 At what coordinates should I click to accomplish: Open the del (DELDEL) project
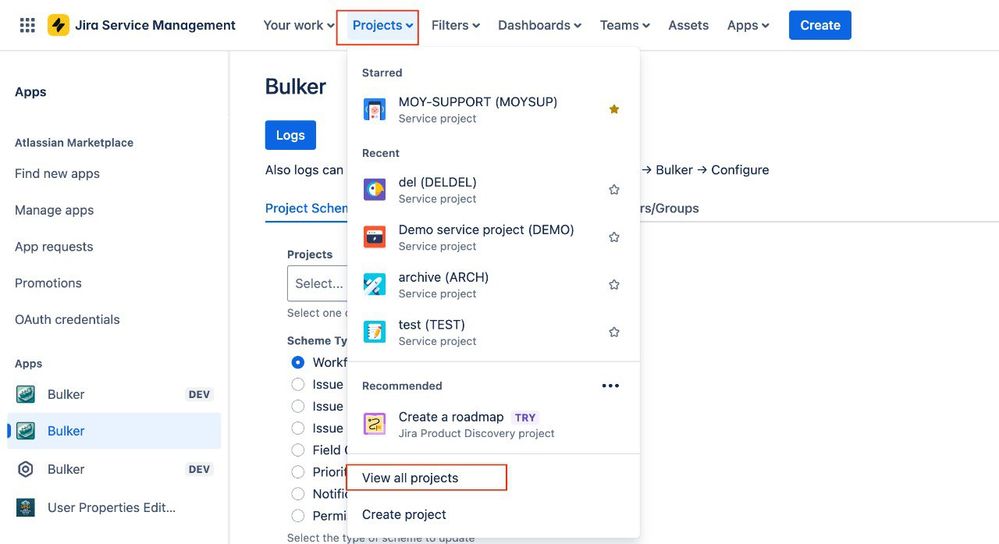coord(494,190)
